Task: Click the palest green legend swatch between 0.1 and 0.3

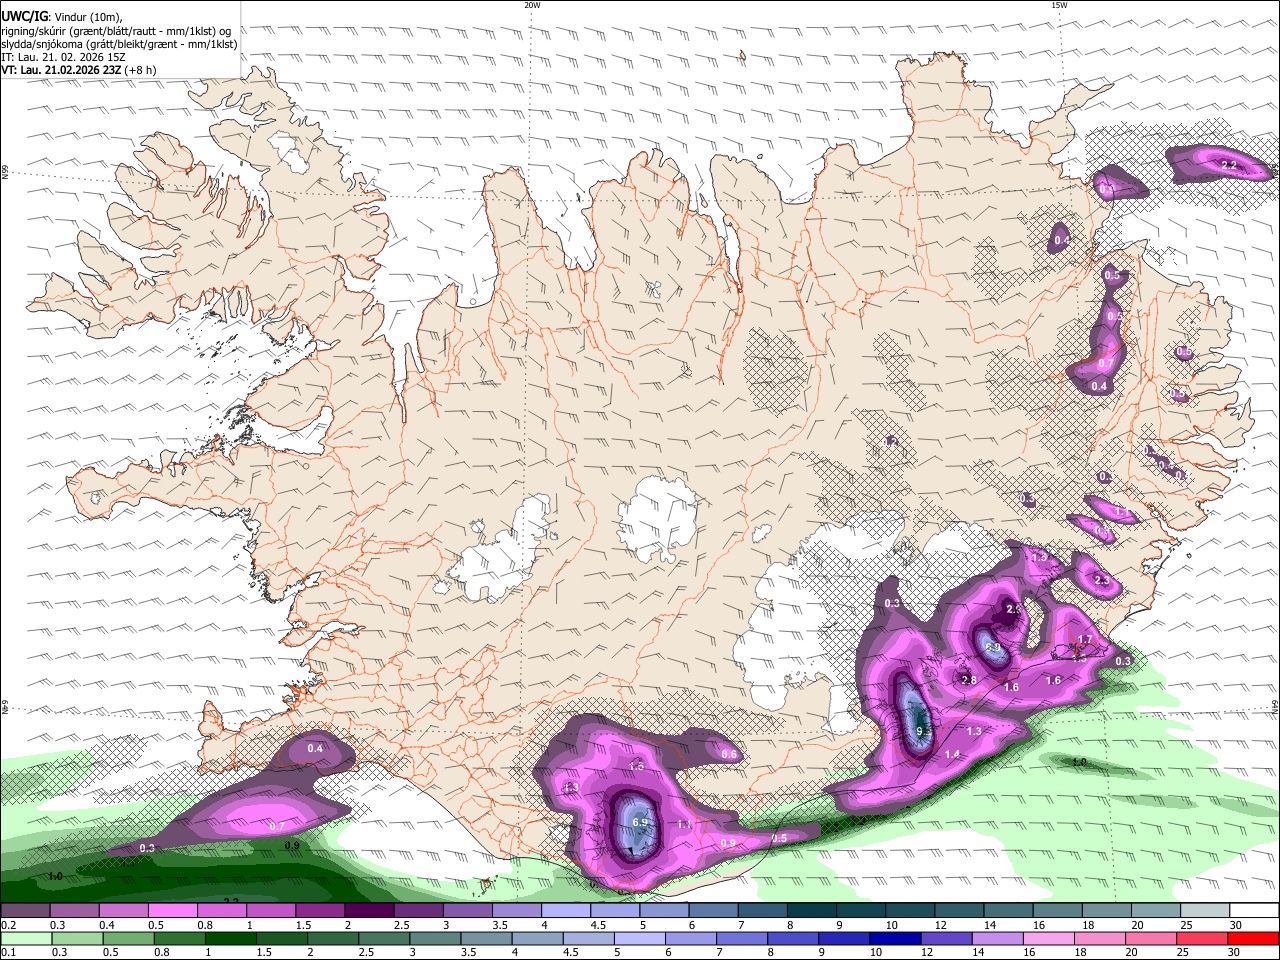Action: tap(26, 938)
